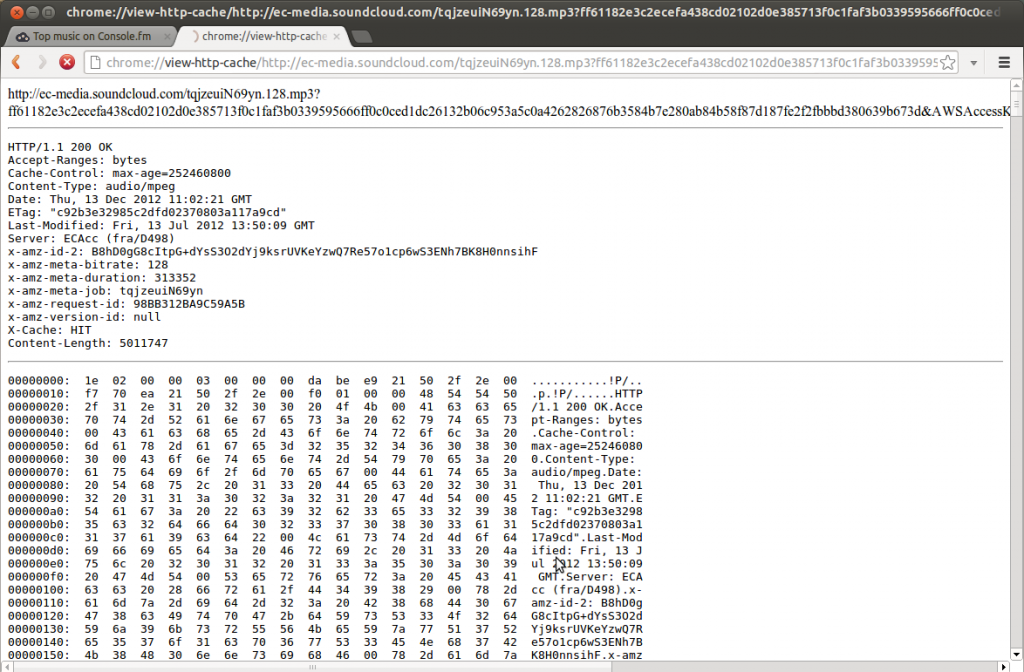Click the ASCII column text "Yj9ksrUVKeYzwQ7R"
Viewport: 1024px width, 672px height.
coord(586,629)
